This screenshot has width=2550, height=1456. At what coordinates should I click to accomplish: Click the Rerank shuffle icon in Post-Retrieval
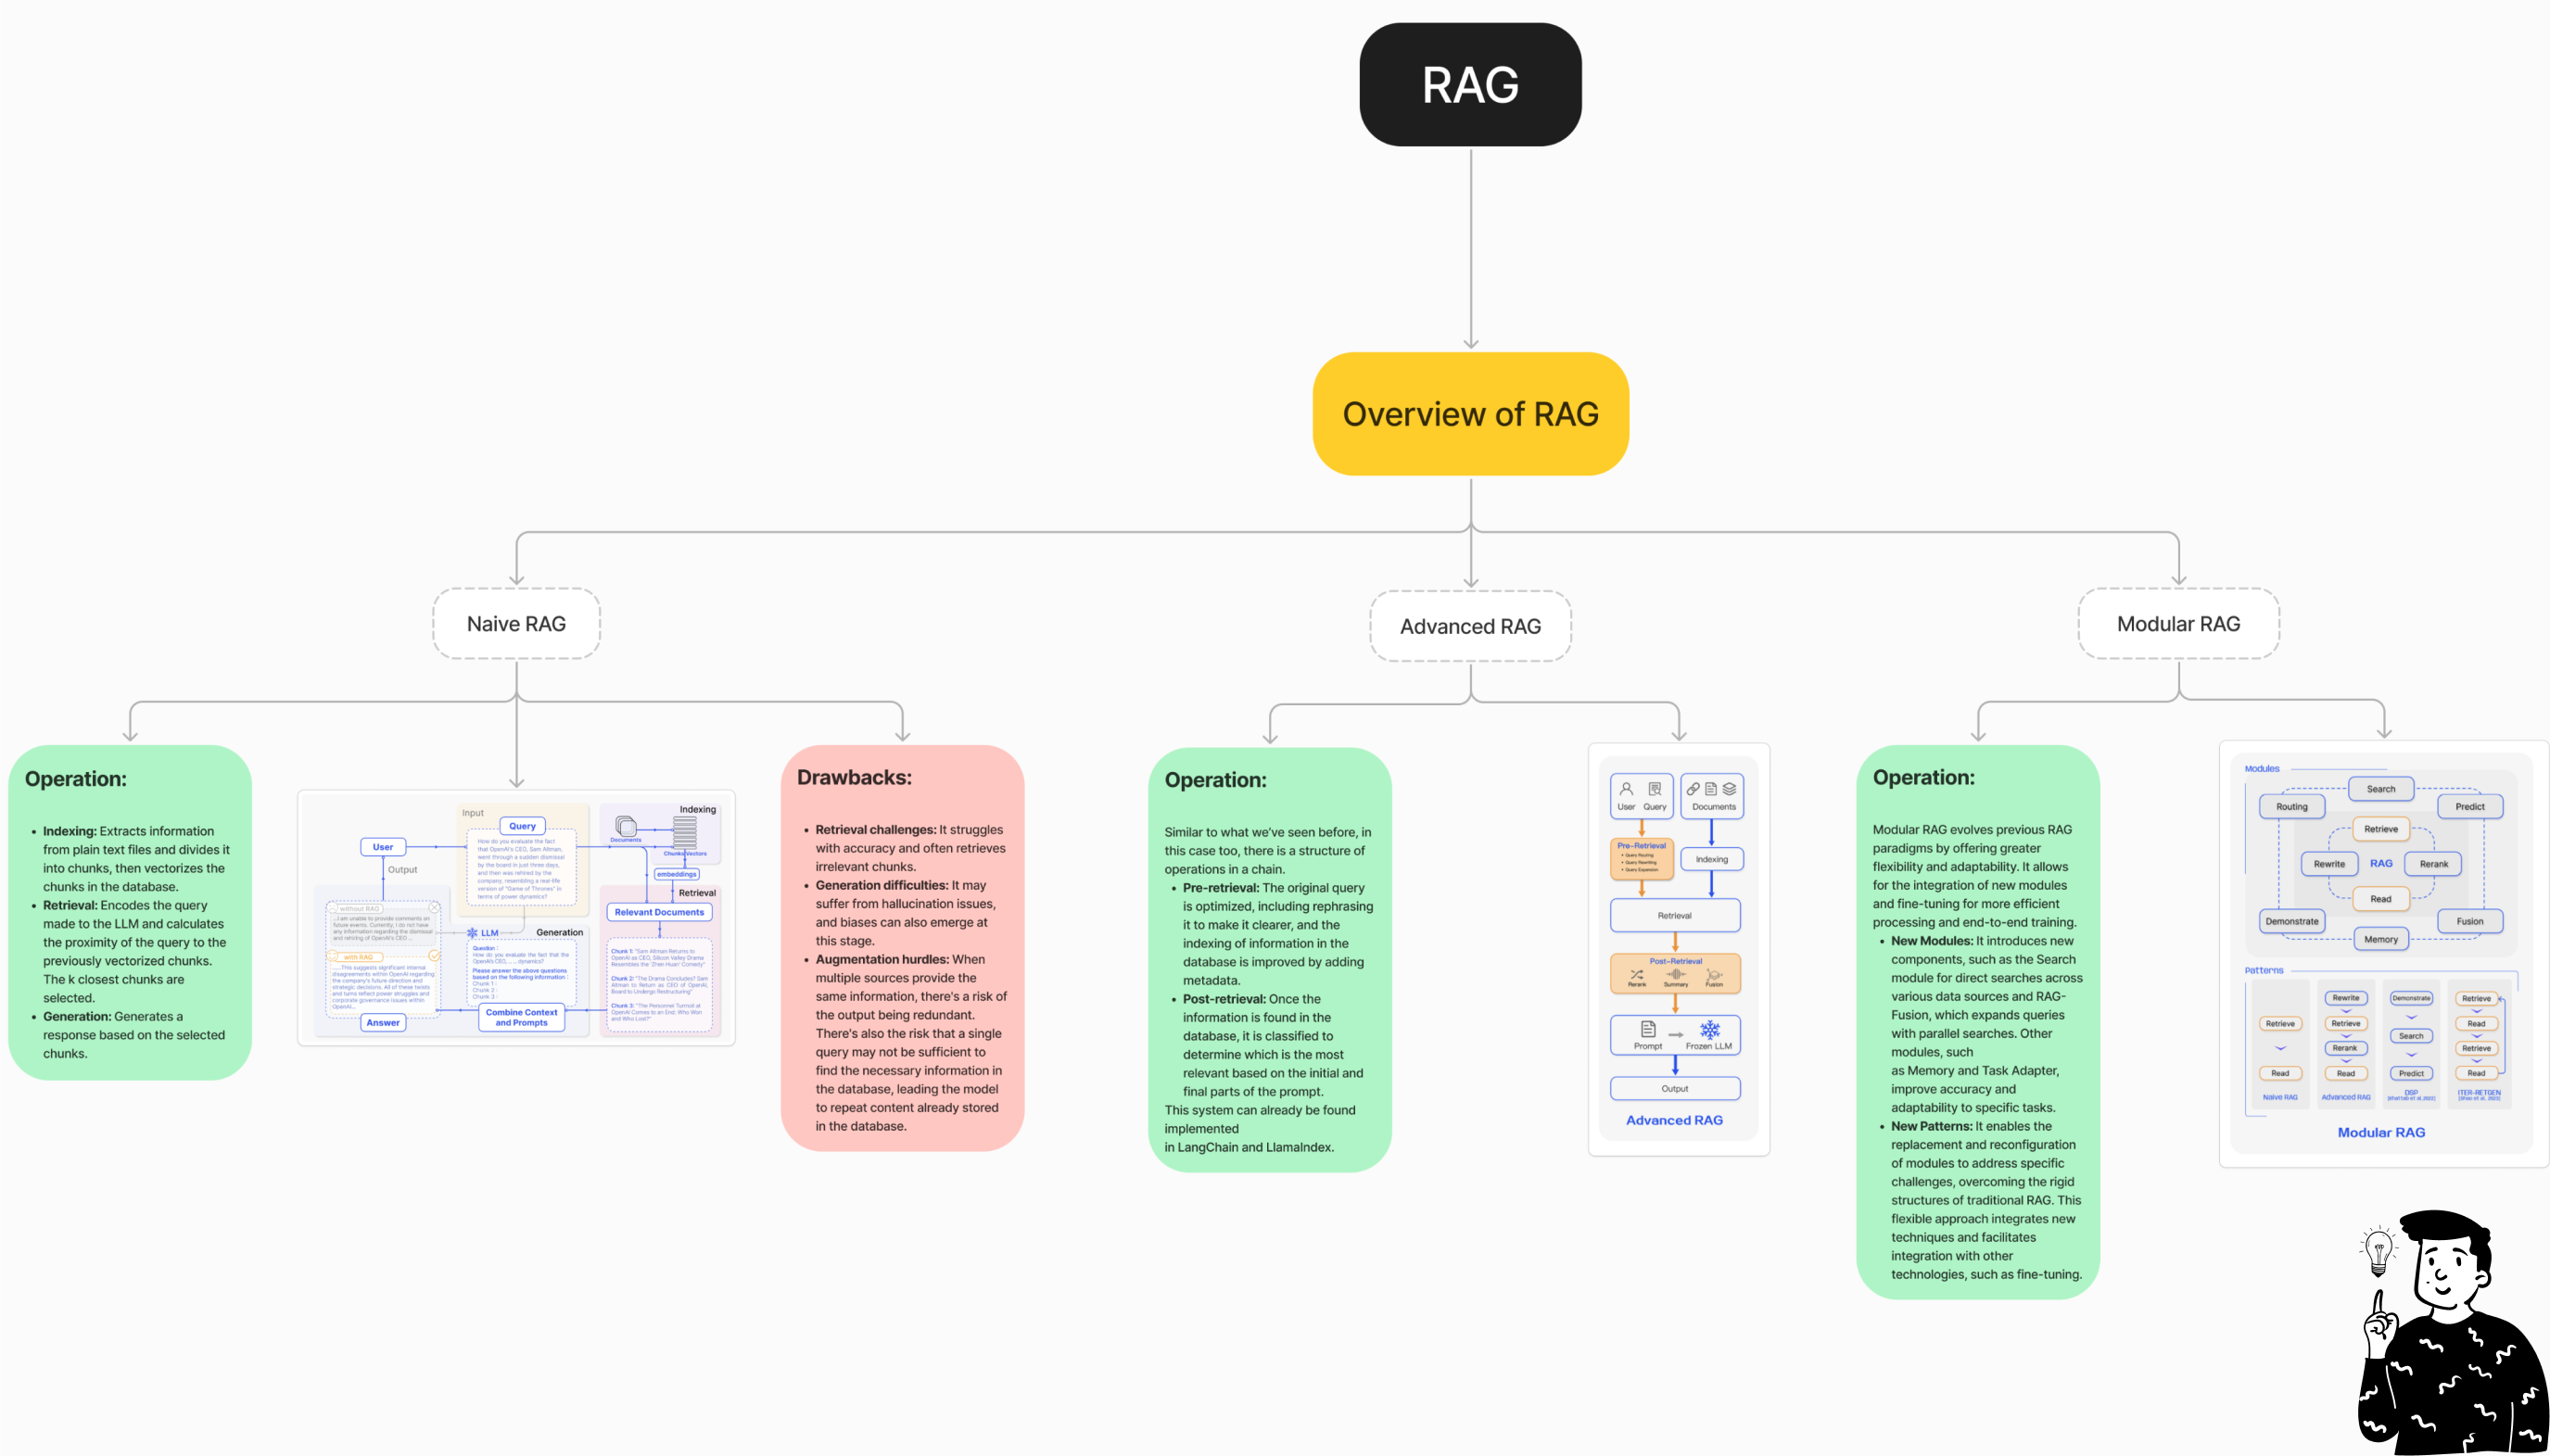coord(1637,974)
